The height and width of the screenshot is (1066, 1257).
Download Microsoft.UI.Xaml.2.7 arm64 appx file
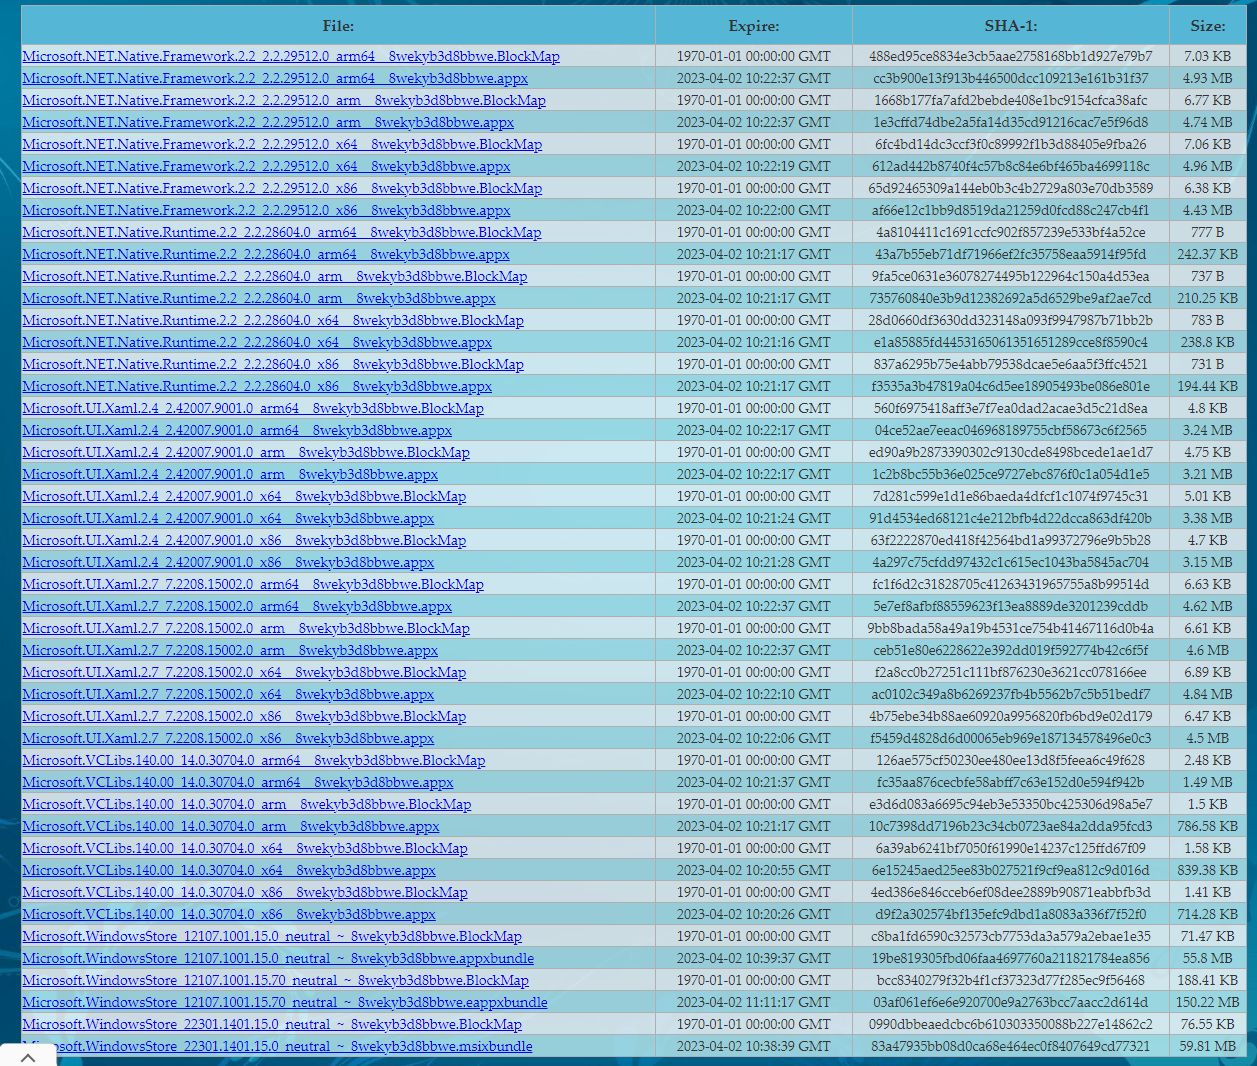click(237, 606)
